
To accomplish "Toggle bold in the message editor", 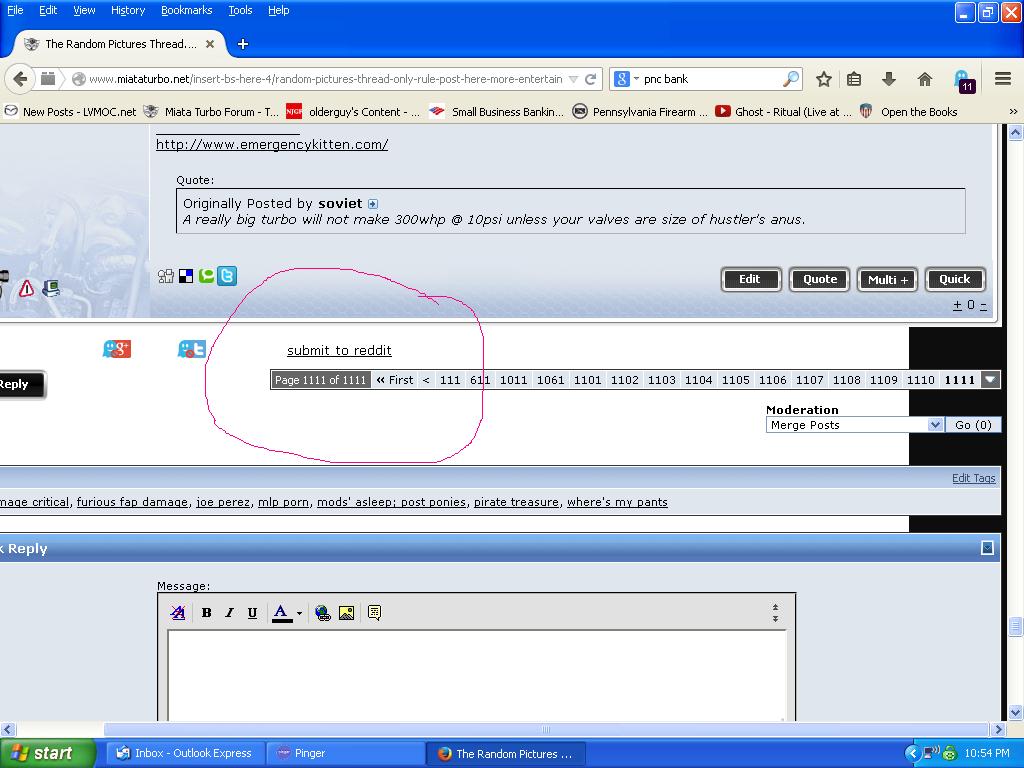I will click(x=206, y=613).
